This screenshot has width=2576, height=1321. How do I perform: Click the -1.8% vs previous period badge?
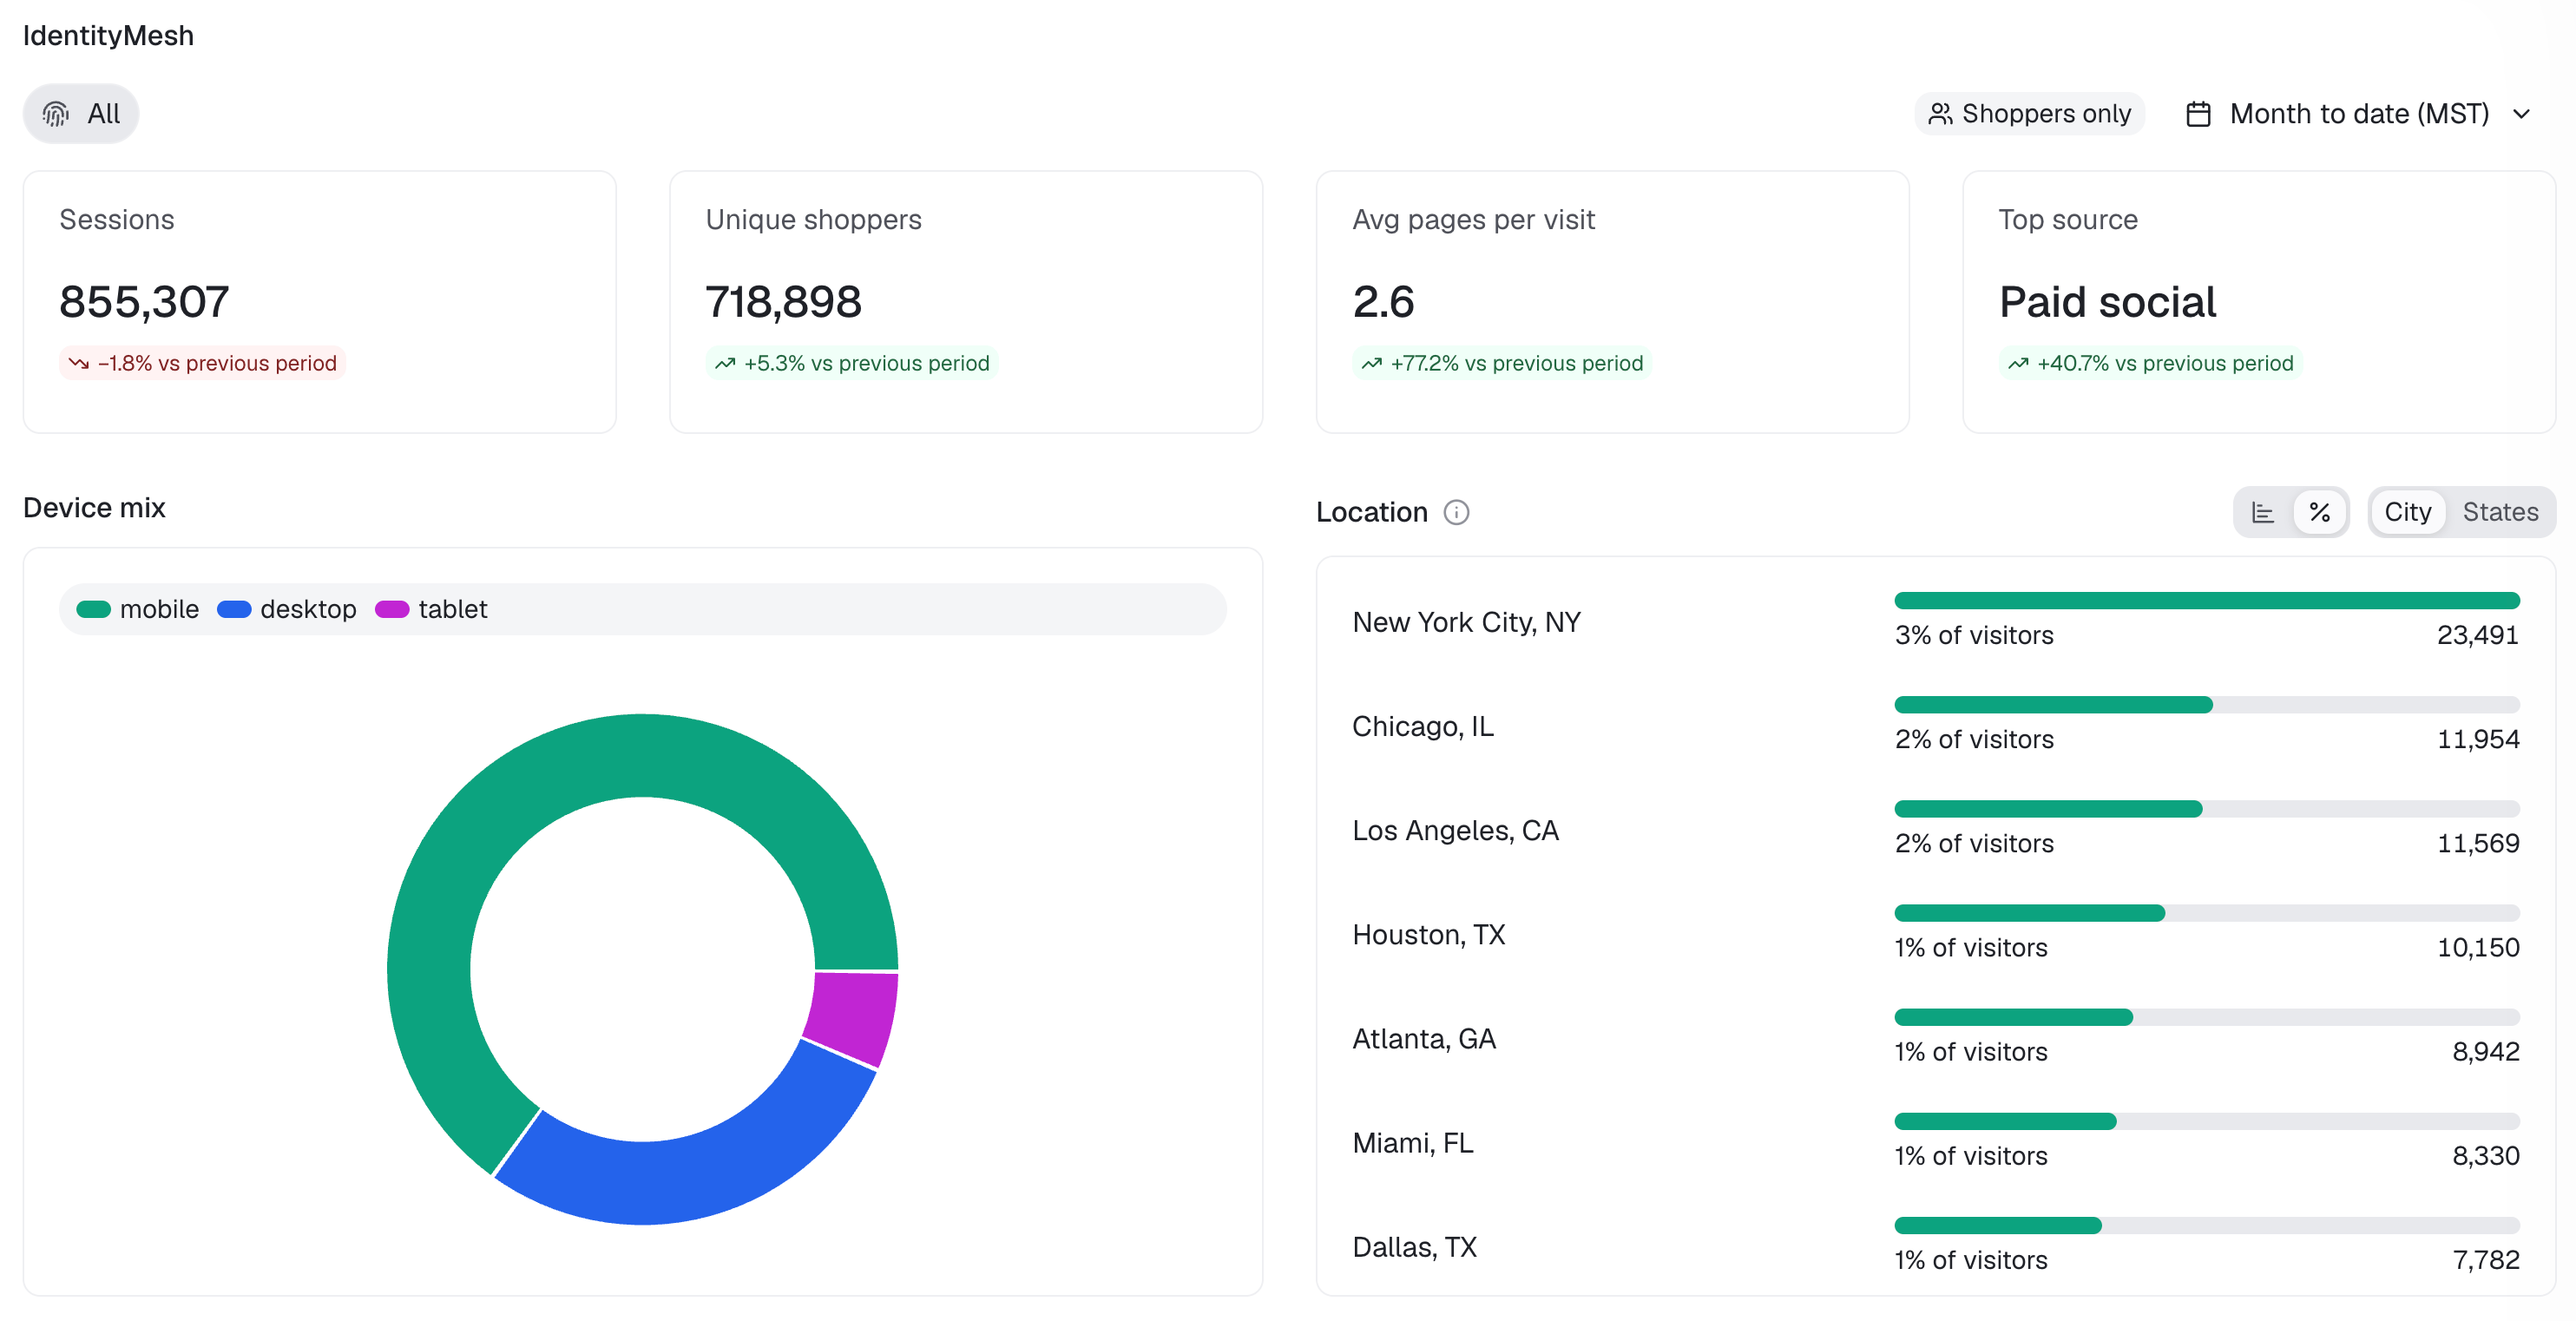202,363
